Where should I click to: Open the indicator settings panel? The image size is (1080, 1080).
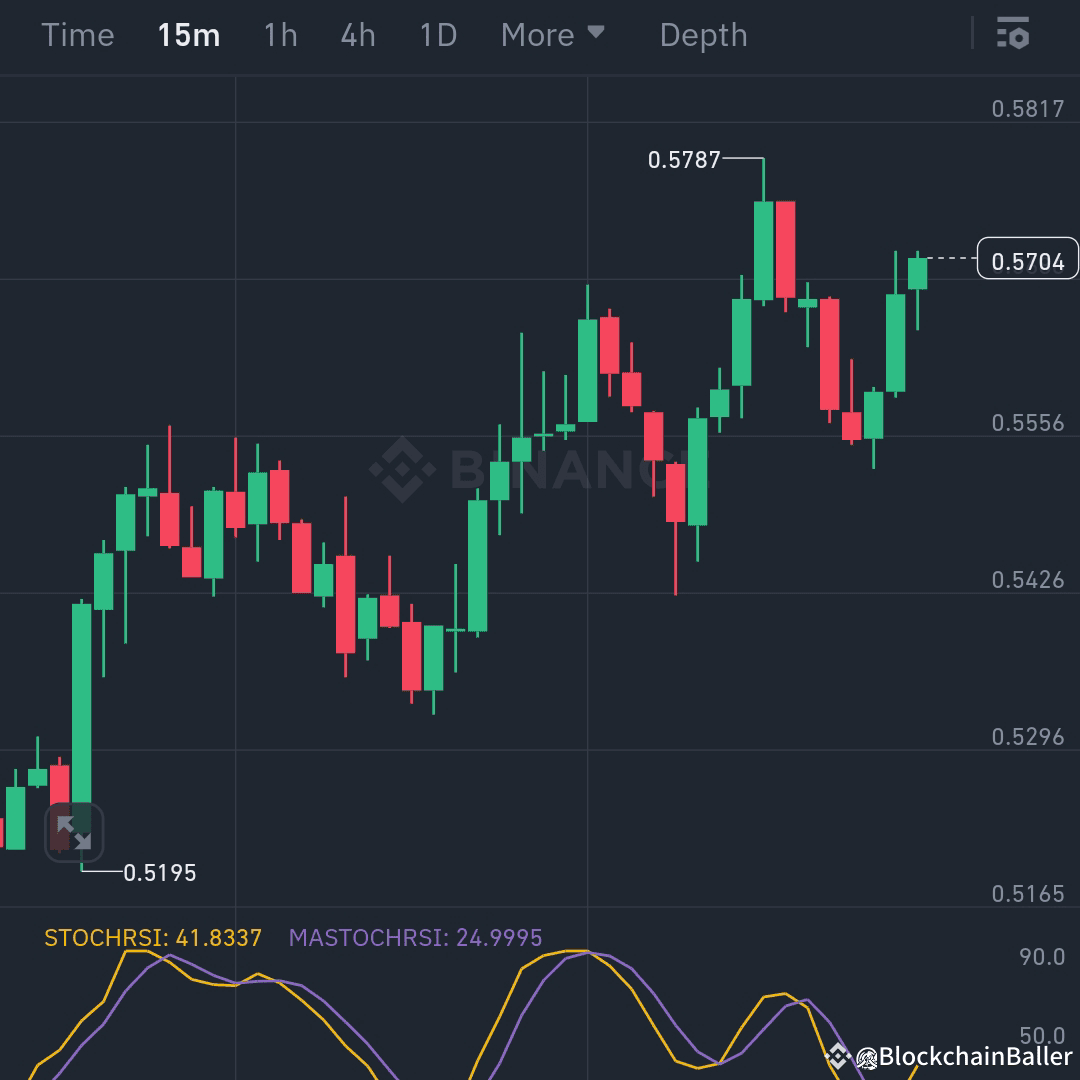coord(1014,34)
